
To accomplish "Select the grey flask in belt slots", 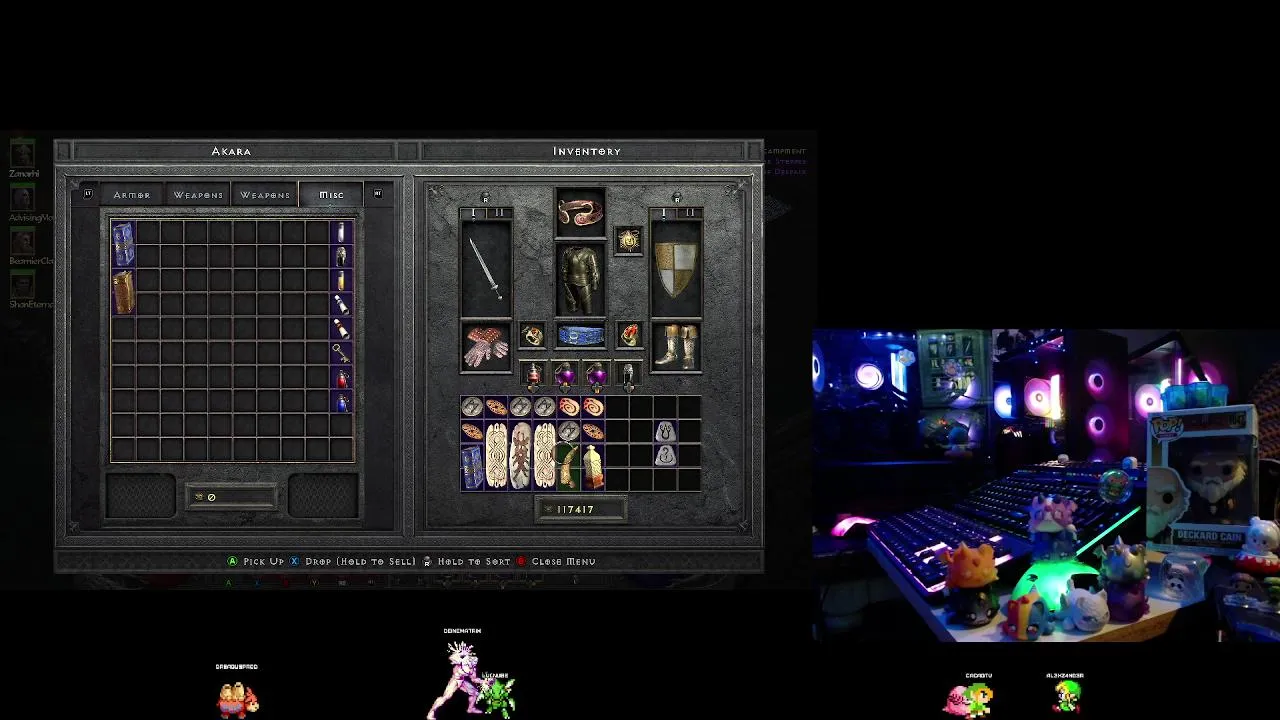I will [x=628, y=376].
